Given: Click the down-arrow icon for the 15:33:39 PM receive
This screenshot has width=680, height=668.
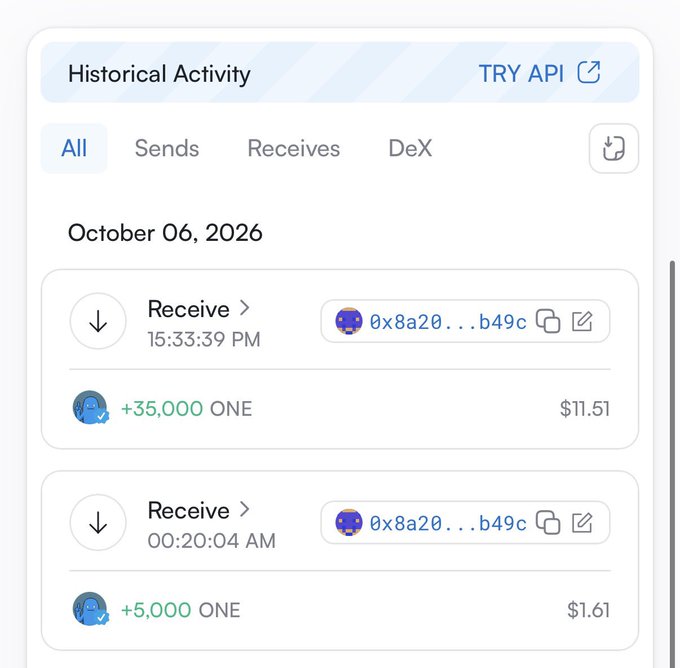Looking at the screenshot, I should coord(98,321).
